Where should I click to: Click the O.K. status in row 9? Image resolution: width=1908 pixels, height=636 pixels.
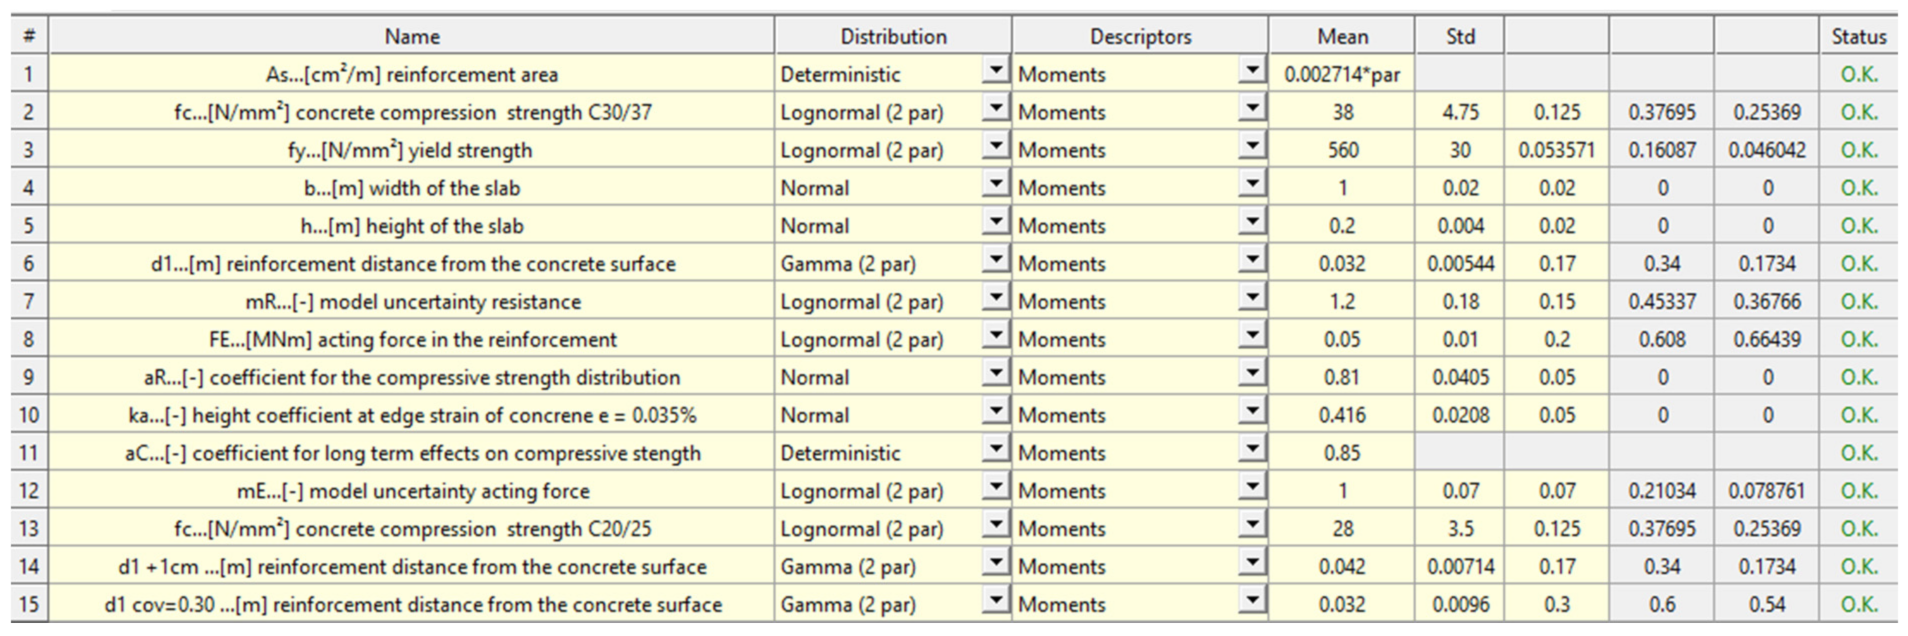[x=1858, y=377]
